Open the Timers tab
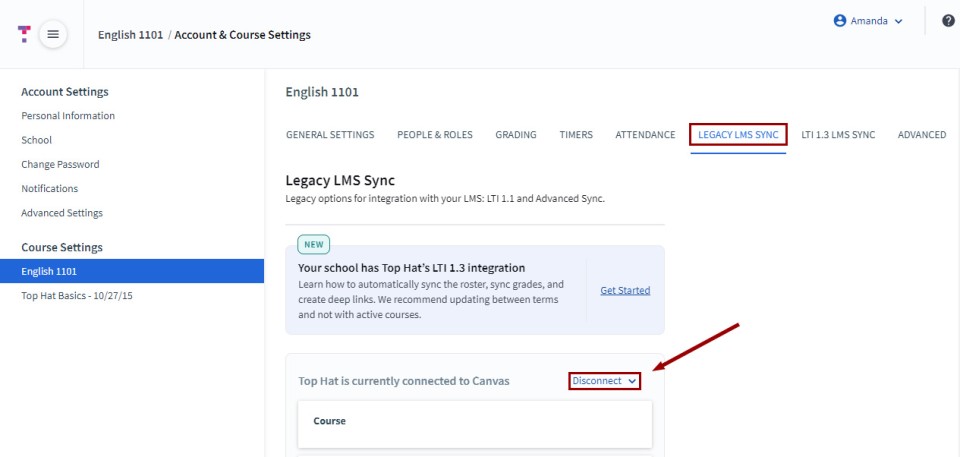This screenshot has width=960, height=457. pyautogui.click(x=576, y=135)
